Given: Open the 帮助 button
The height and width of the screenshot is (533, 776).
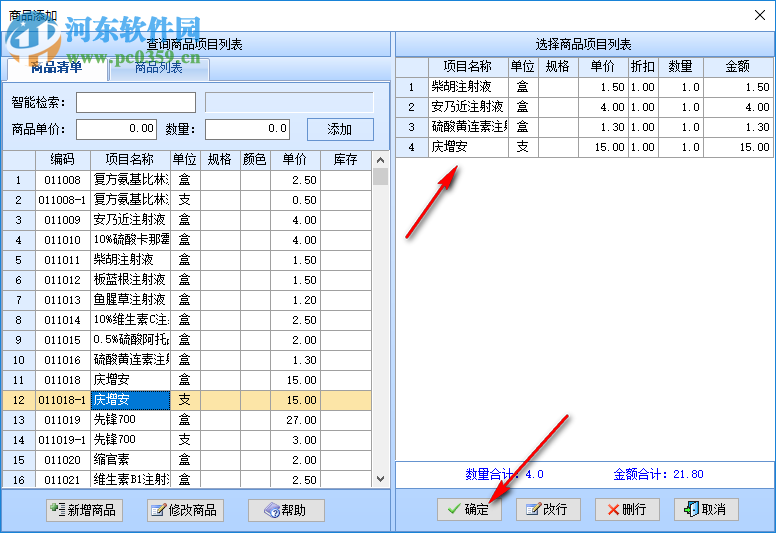Looking at the screenshot, I should click(286, 510).
